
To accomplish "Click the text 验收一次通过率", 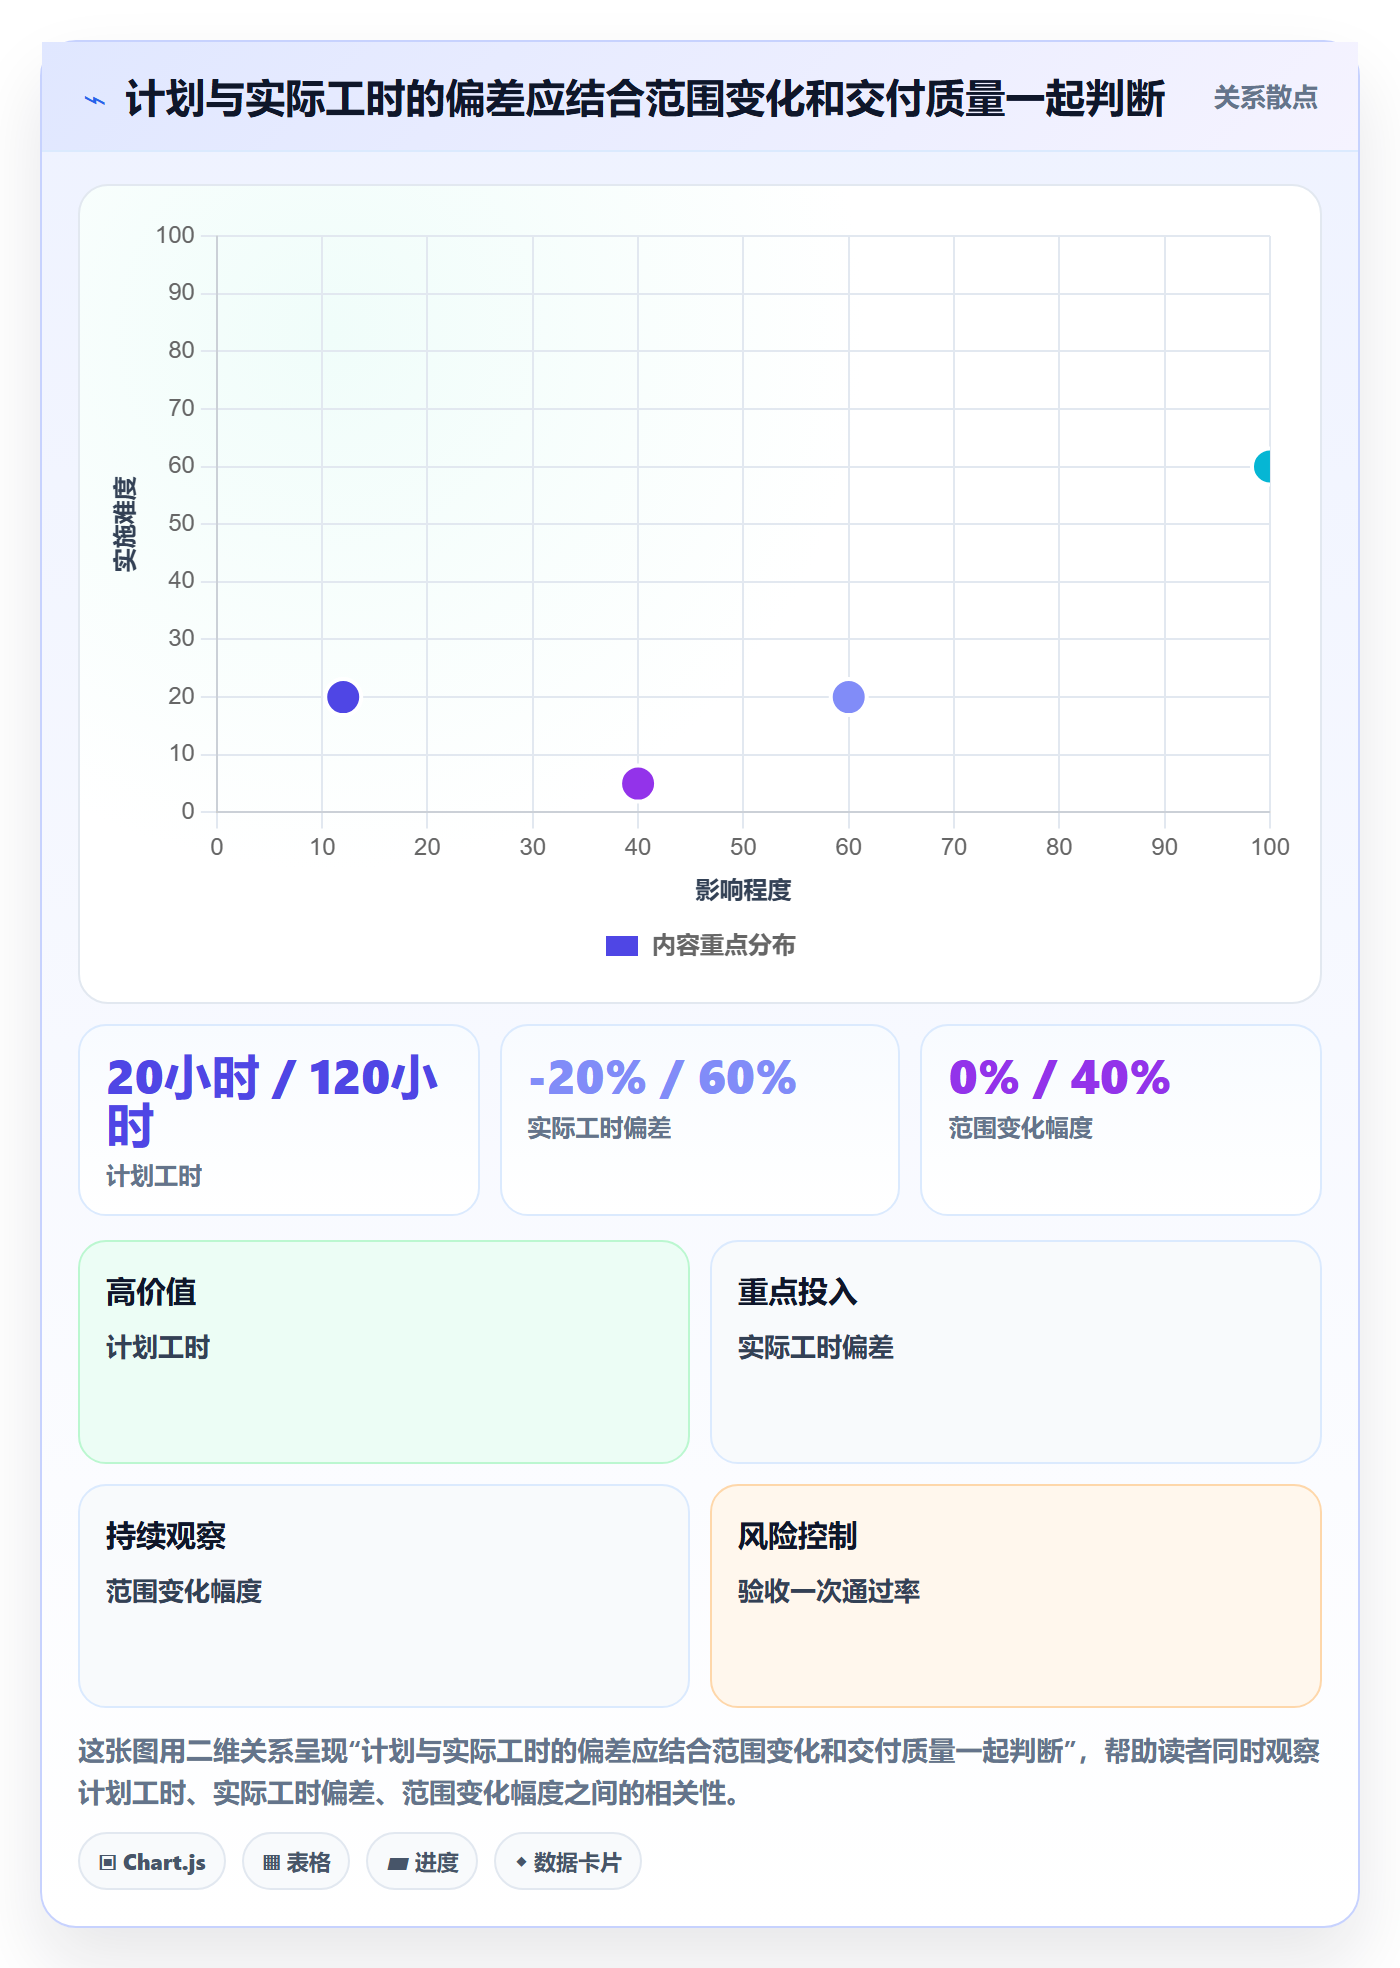I will click(829, 1591).
